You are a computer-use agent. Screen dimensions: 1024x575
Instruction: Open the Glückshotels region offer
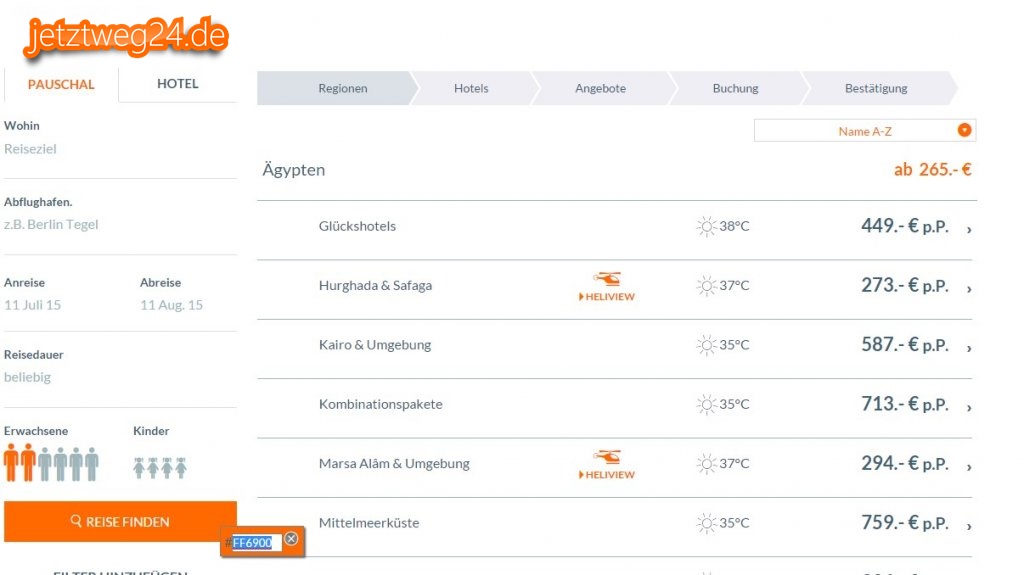(x=357, y=226)
